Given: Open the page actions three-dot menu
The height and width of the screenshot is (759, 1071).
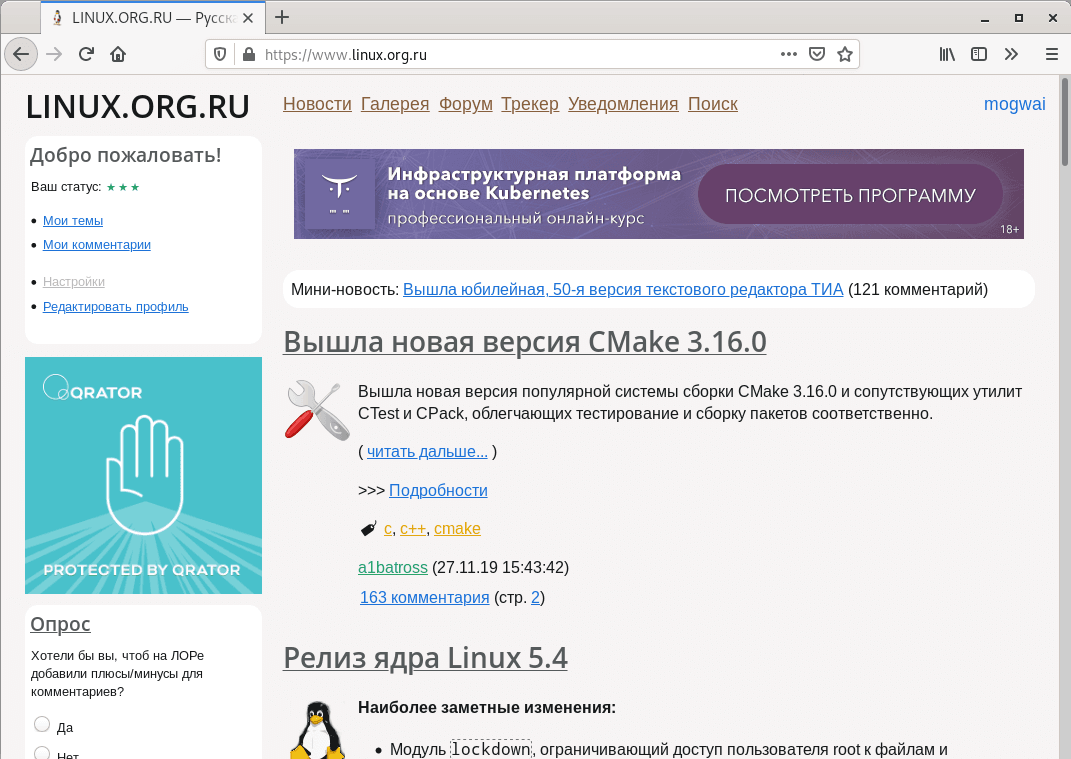Looking at the screenshot, I should point(788,54).
